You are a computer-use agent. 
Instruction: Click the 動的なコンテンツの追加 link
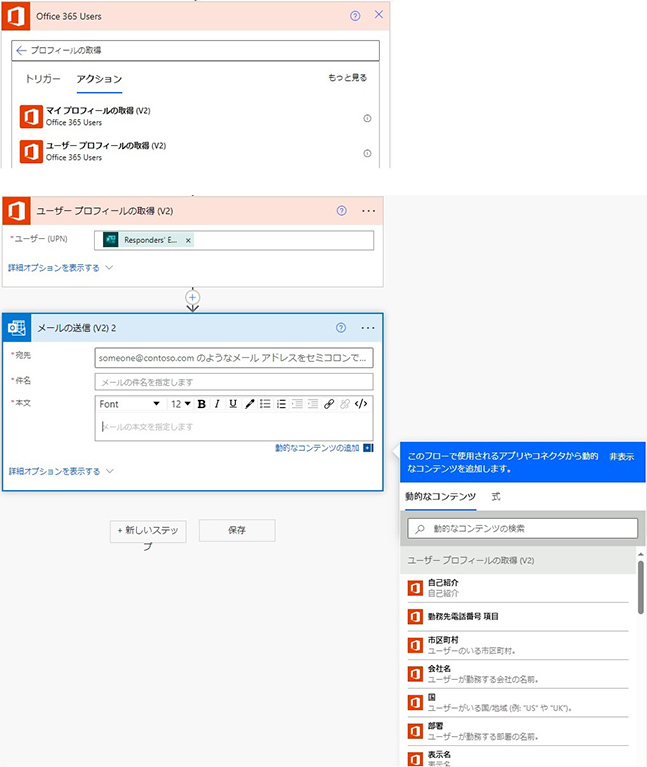pos(317,447)
